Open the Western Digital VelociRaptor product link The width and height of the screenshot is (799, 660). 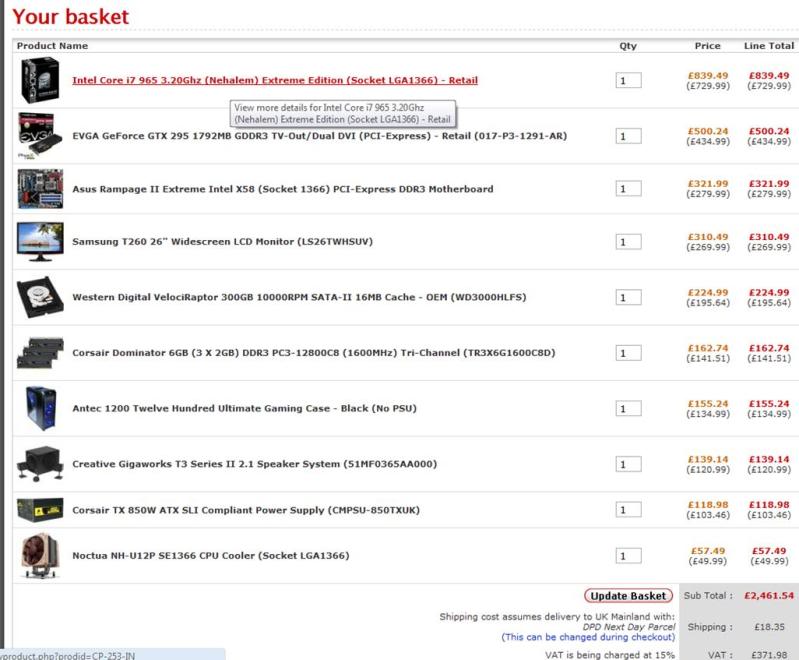(299, 298)
